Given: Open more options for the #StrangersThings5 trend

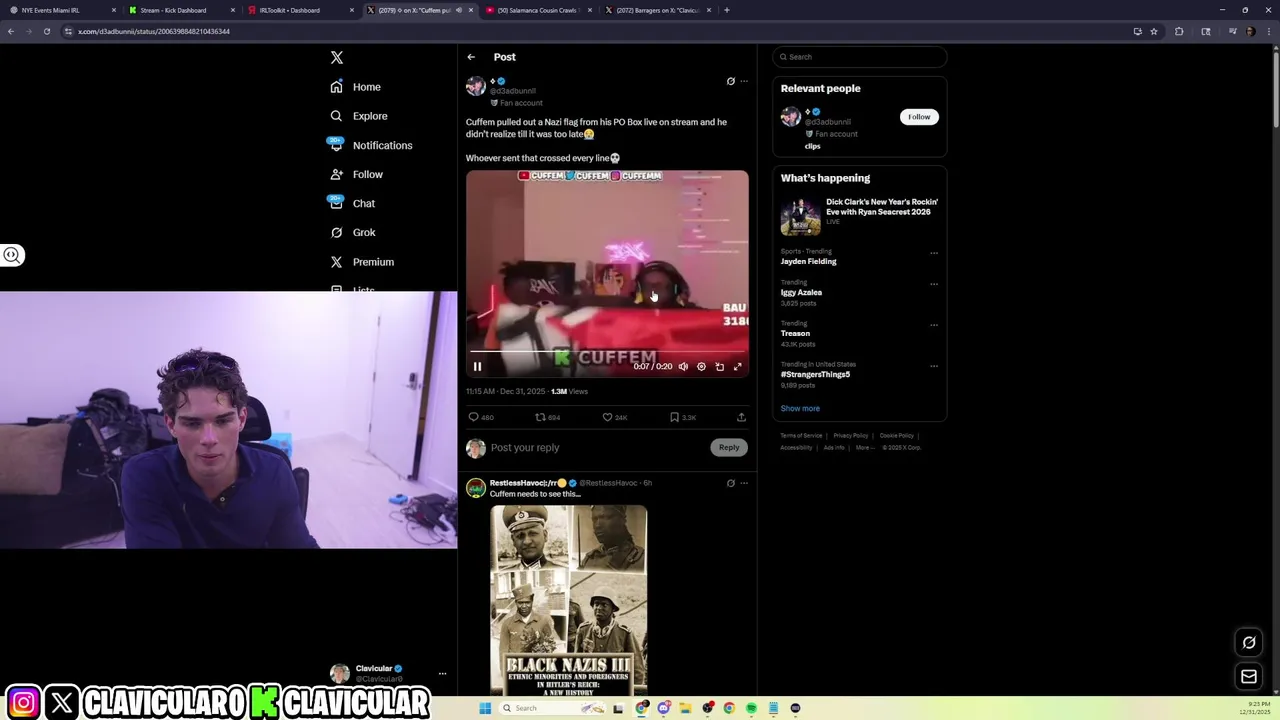Looking at the screenshot, I should [x=934, y=366].
